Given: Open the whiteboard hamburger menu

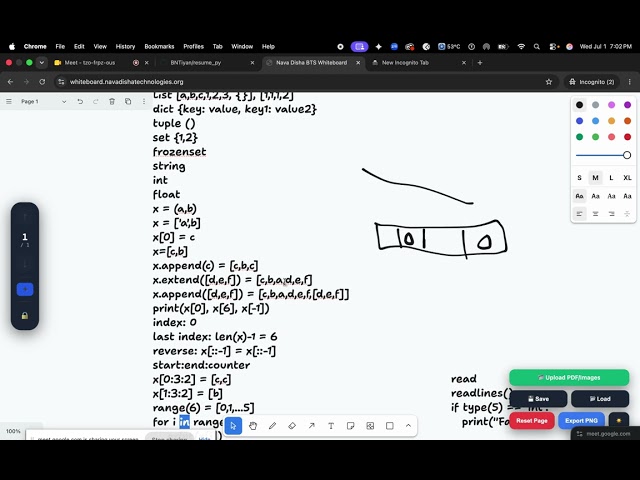Looking at the screenshot, I should 9,101.
